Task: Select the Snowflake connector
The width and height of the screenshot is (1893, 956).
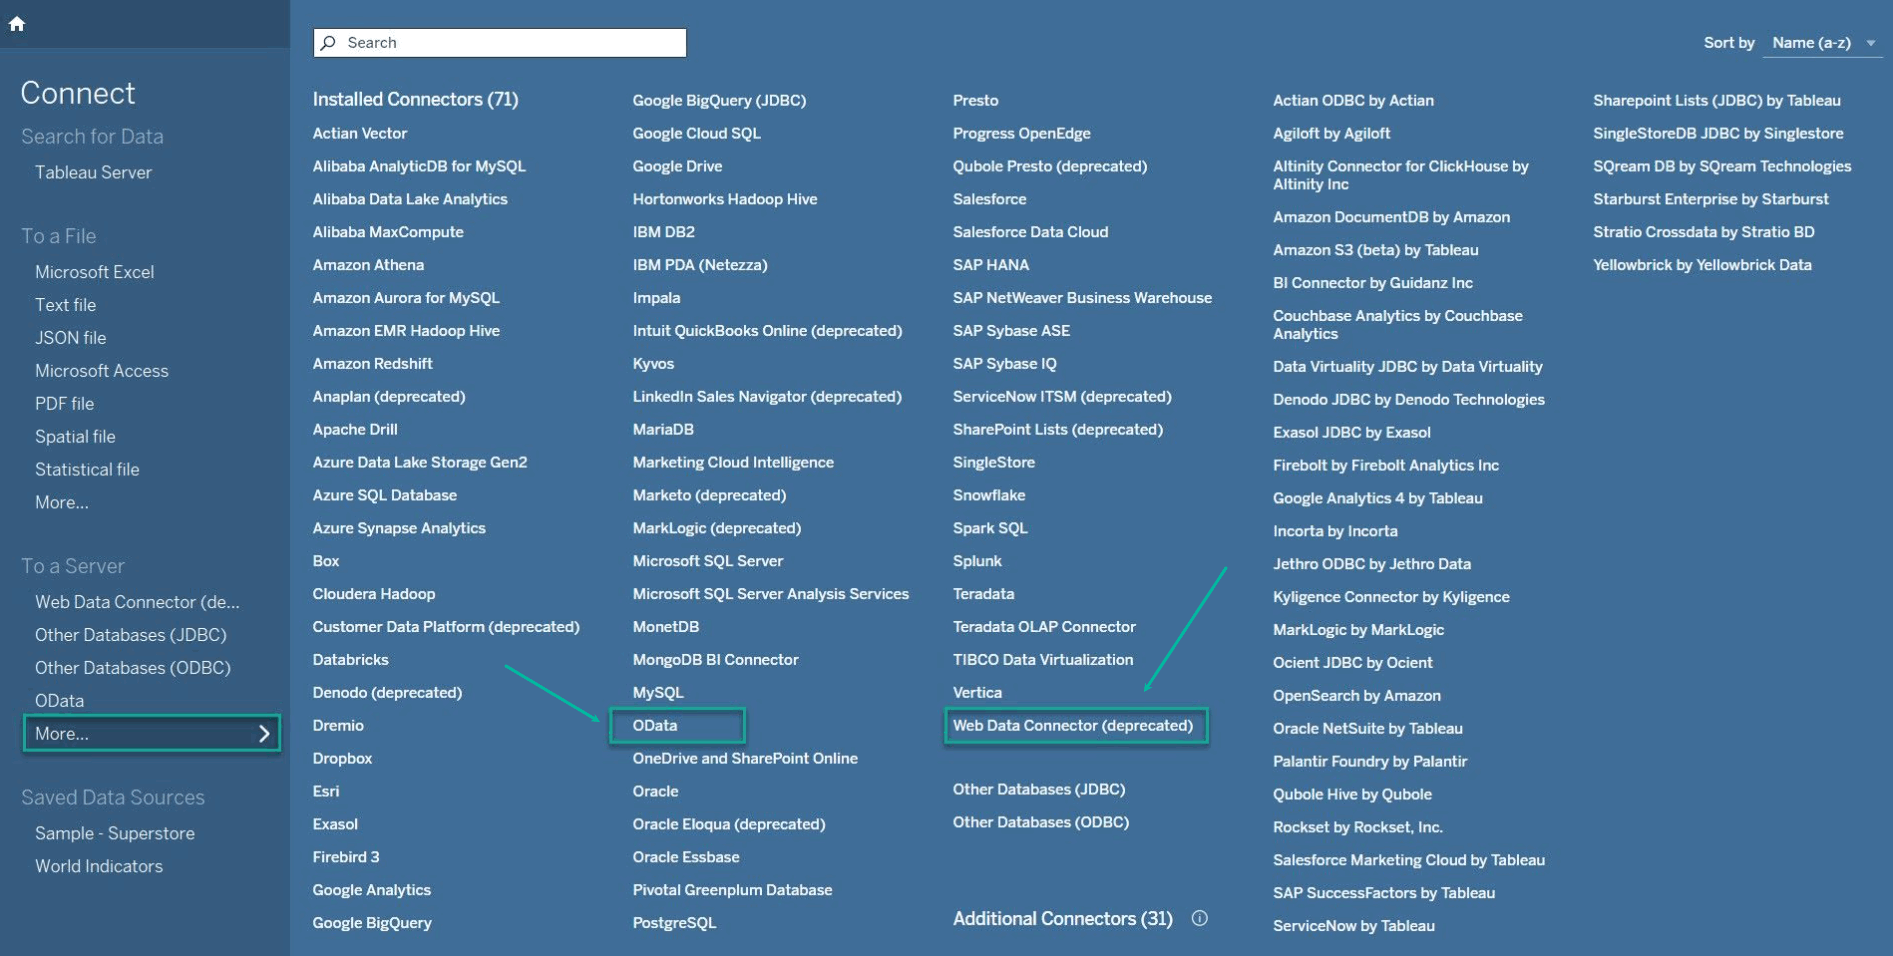Action: [989, 494]
